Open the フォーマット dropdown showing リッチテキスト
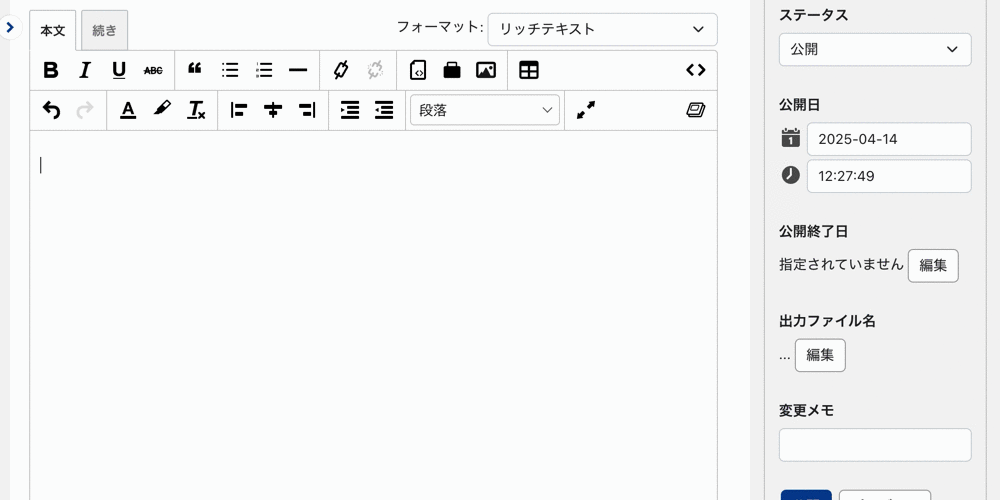The image size is (1000, 500). pos(602,29)
